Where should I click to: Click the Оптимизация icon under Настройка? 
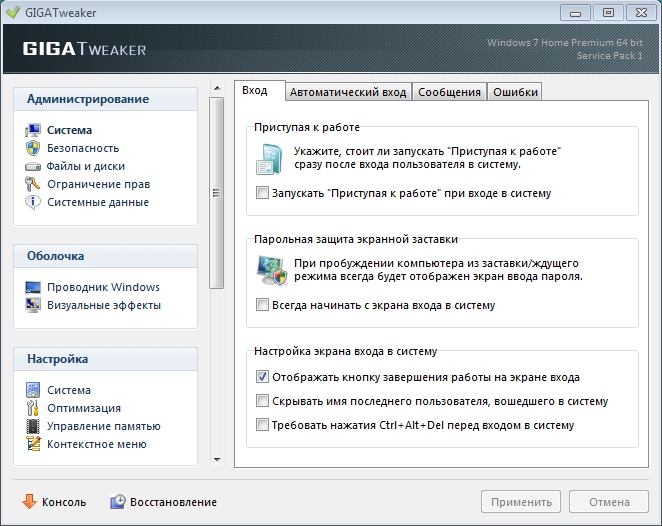[x=32, y=408]
